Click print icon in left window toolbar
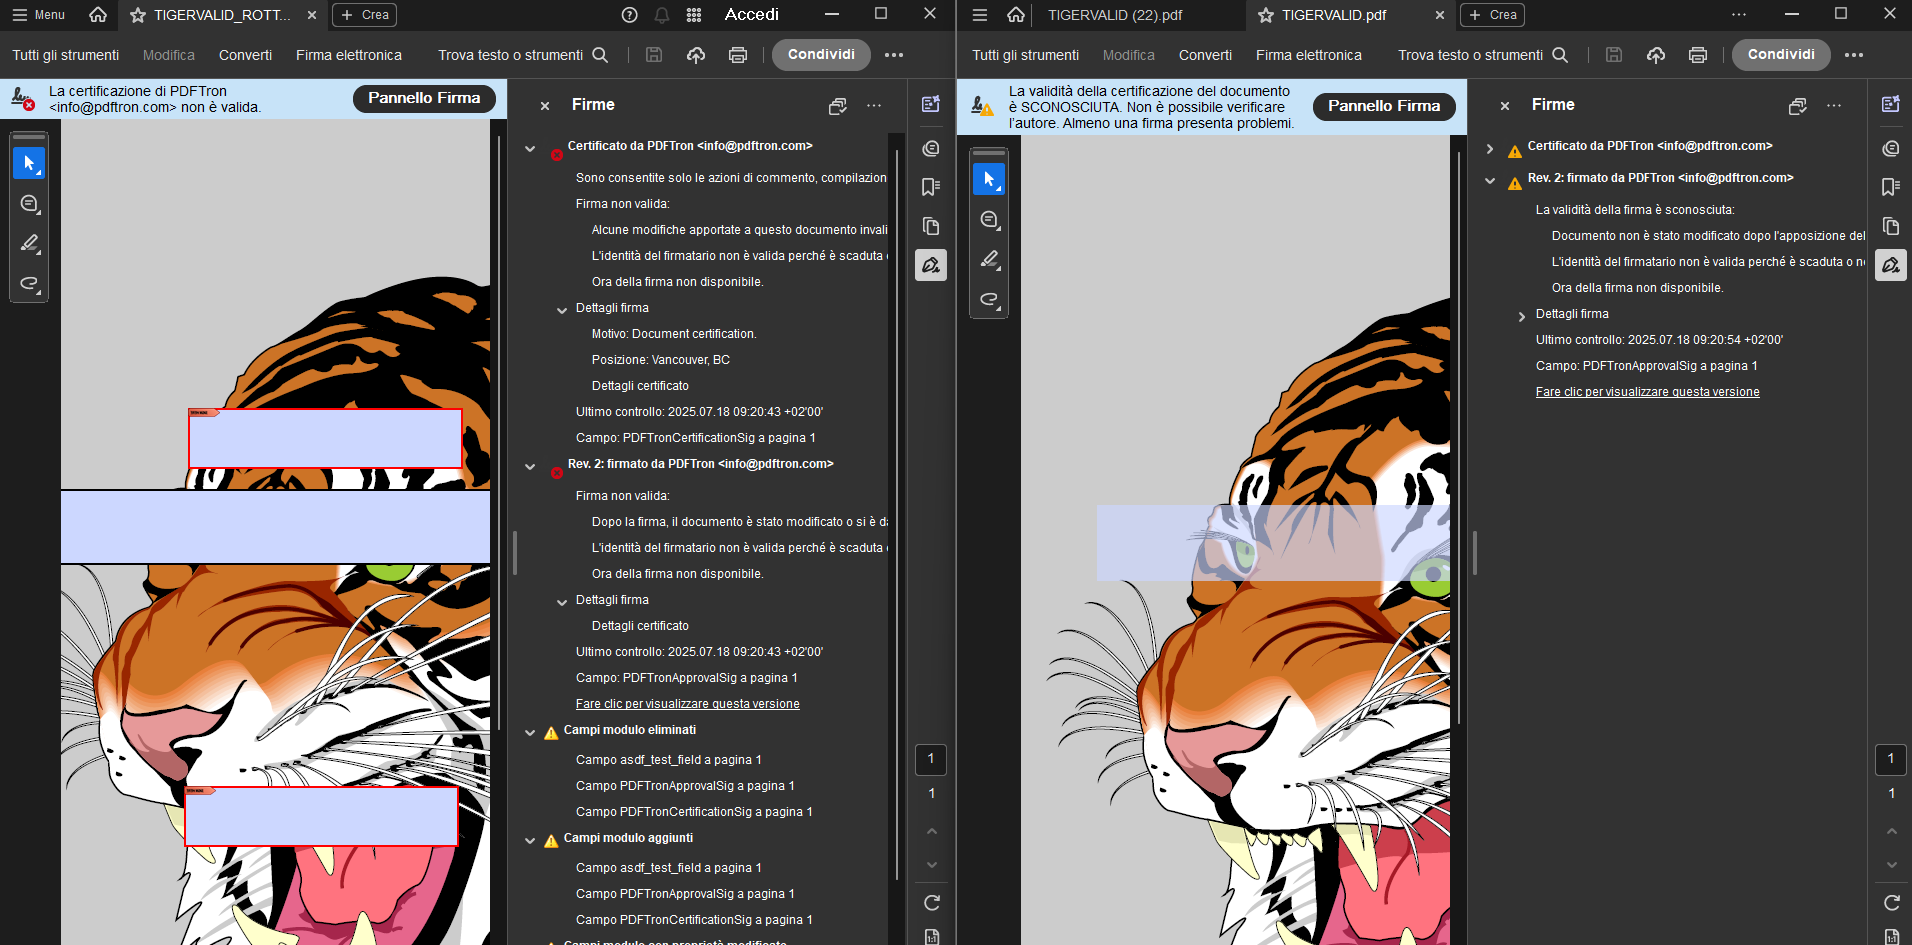This screenshot has width=1912, height=945. click(x=738, y=55)
